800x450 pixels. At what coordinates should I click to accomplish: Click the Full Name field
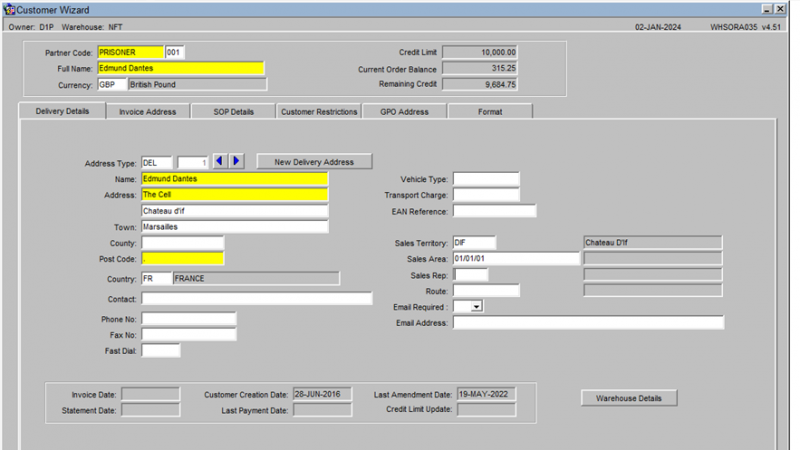pyautogui.click(x=181, y=68)
